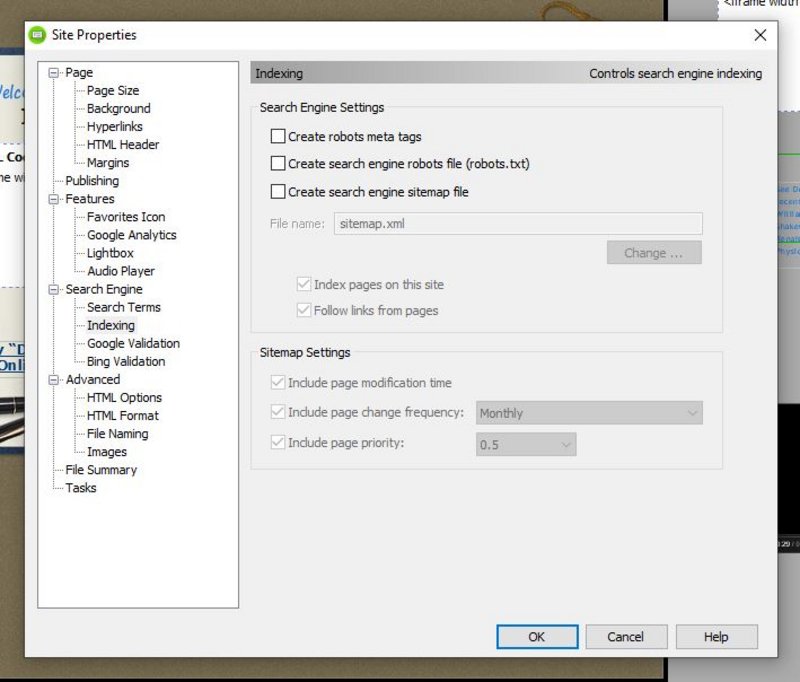Viewport: 800px width, 682px height.
Task: Select File Summary in the tree
Action: 101,470
